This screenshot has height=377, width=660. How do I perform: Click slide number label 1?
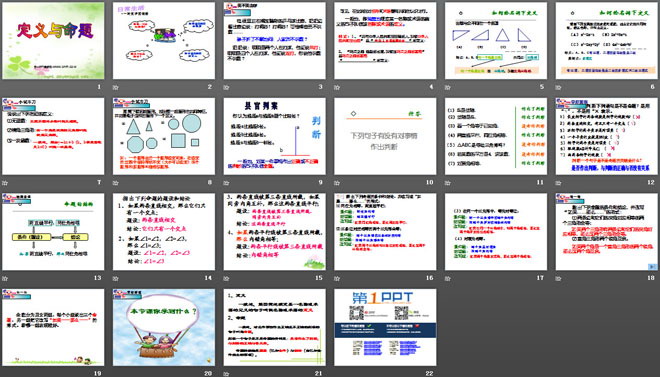tap(99, 87)
